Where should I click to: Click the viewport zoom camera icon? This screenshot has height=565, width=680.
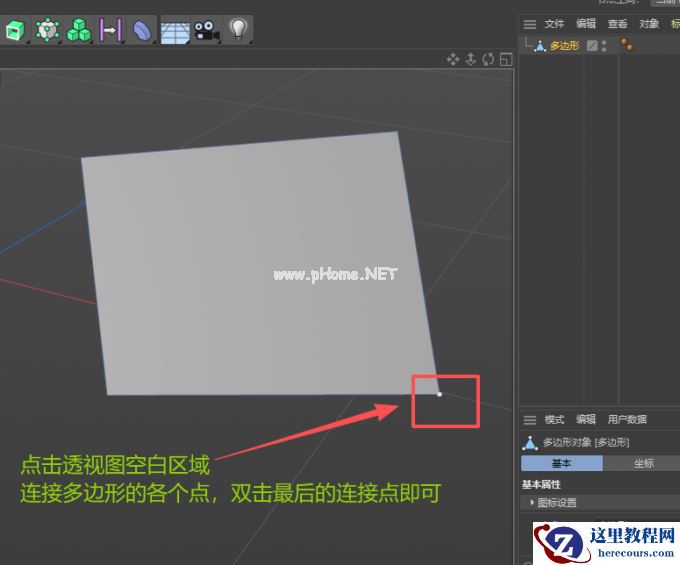click(471, 59)
